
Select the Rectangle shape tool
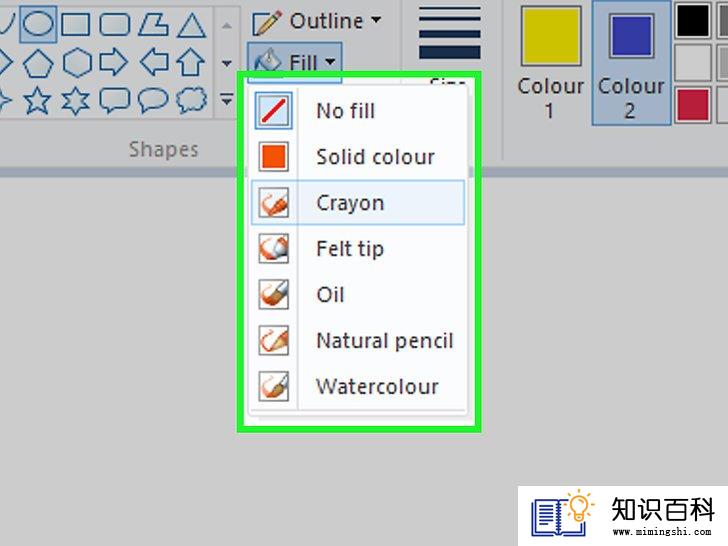coord(76,24)
